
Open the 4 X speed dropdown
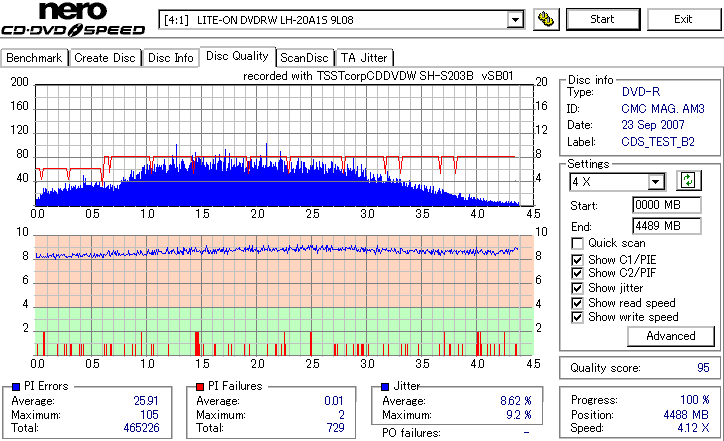pyautogui.click(x=655, y=182)
